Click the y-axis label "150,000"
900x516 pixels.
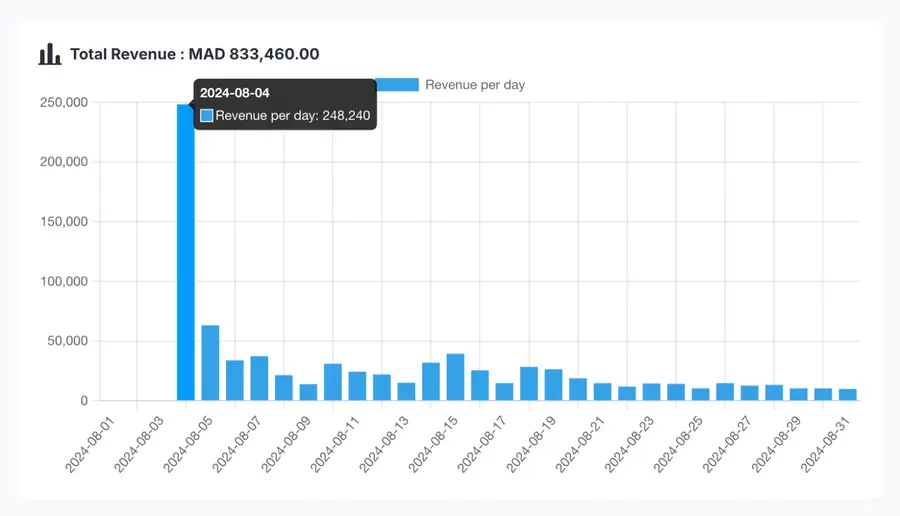tap(64, 222)
